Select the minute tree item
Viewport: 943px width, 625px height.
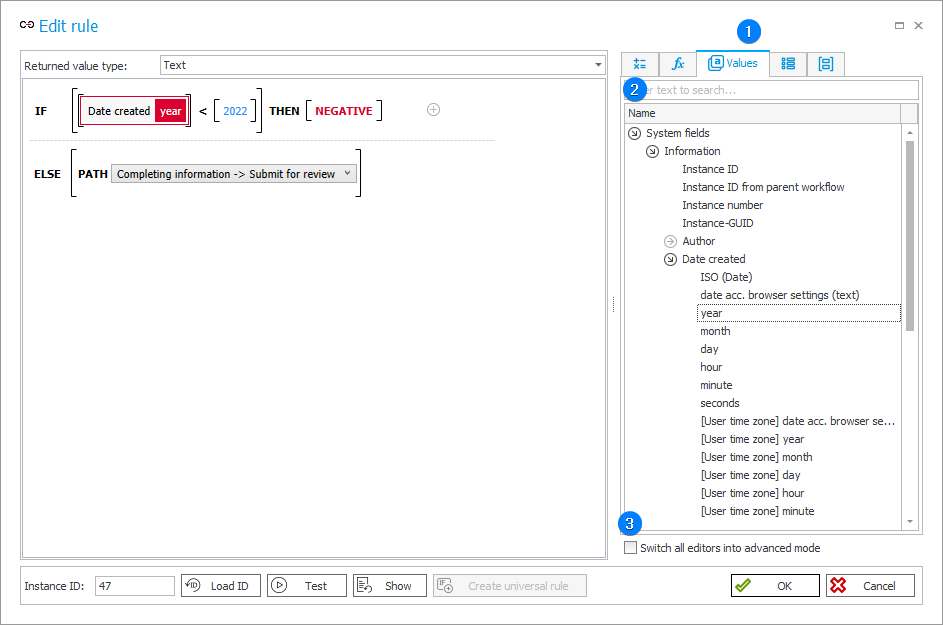(716, 385)
